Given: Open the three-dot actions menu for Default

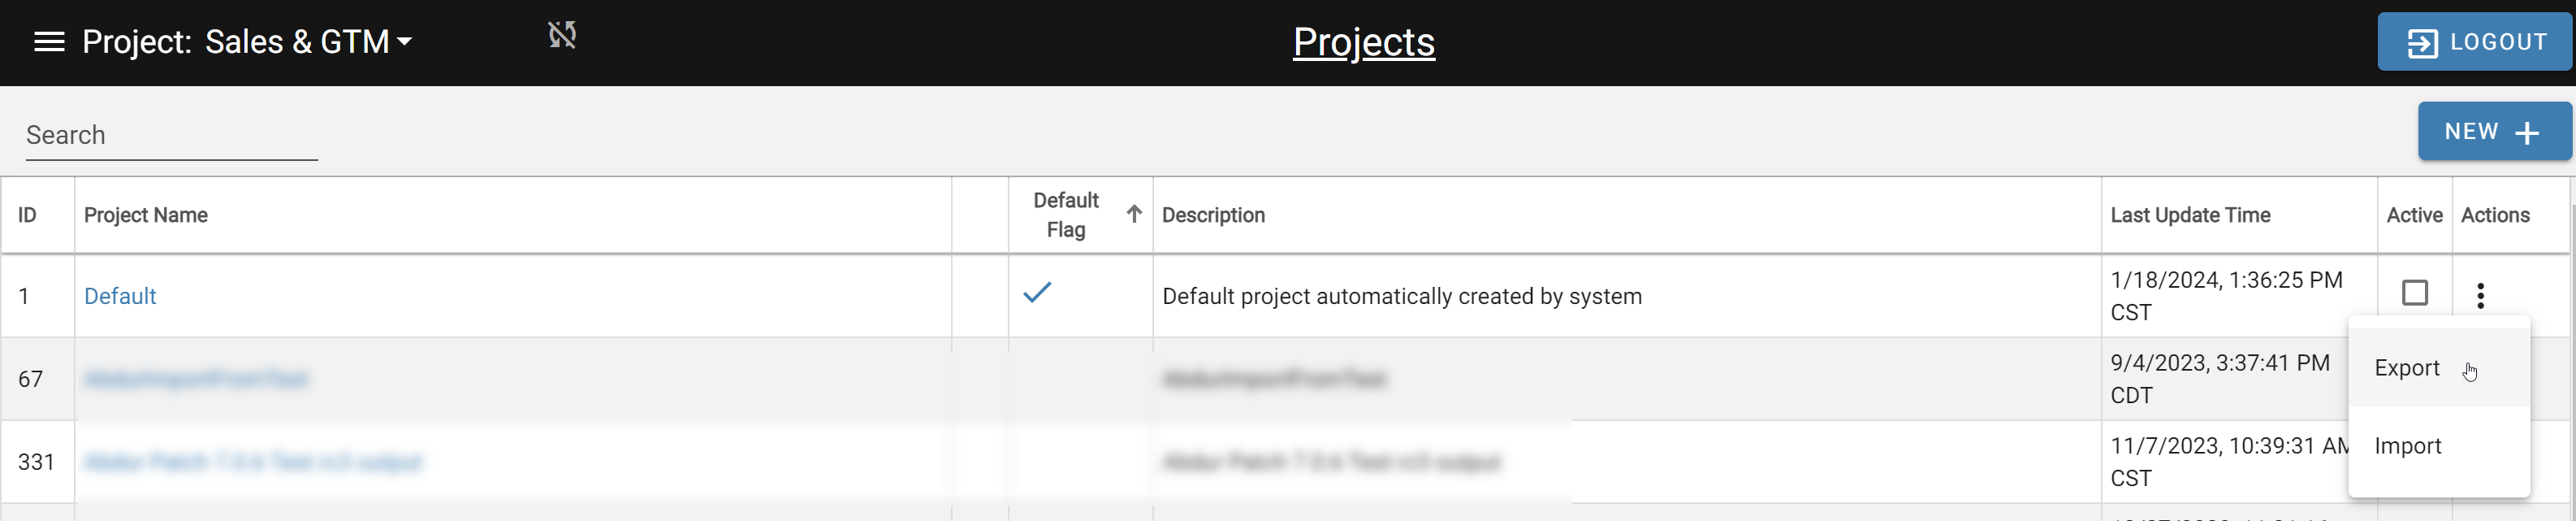Looking at the screenshot, I should [2480, 295].
